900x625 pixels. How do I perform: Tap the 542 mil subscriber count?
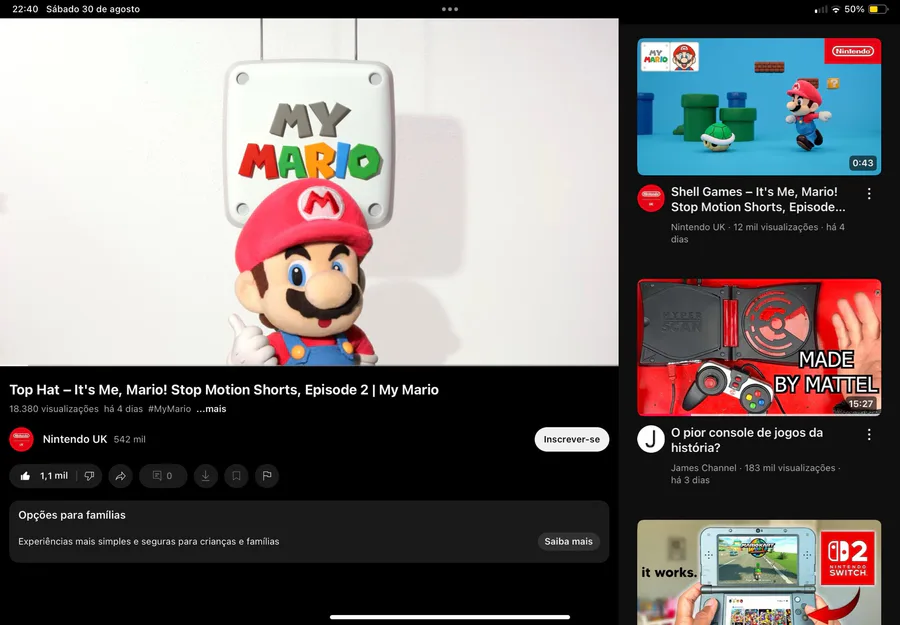[x=130, y=440]
